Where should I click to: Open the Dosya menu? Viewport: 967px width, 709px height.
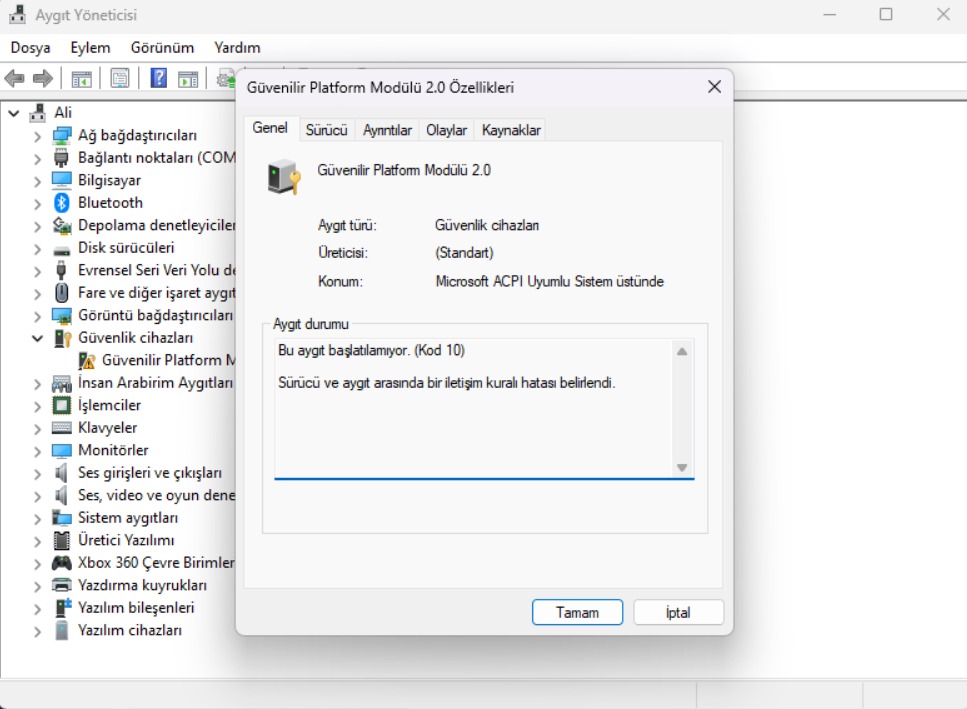[x=30, y=47]
